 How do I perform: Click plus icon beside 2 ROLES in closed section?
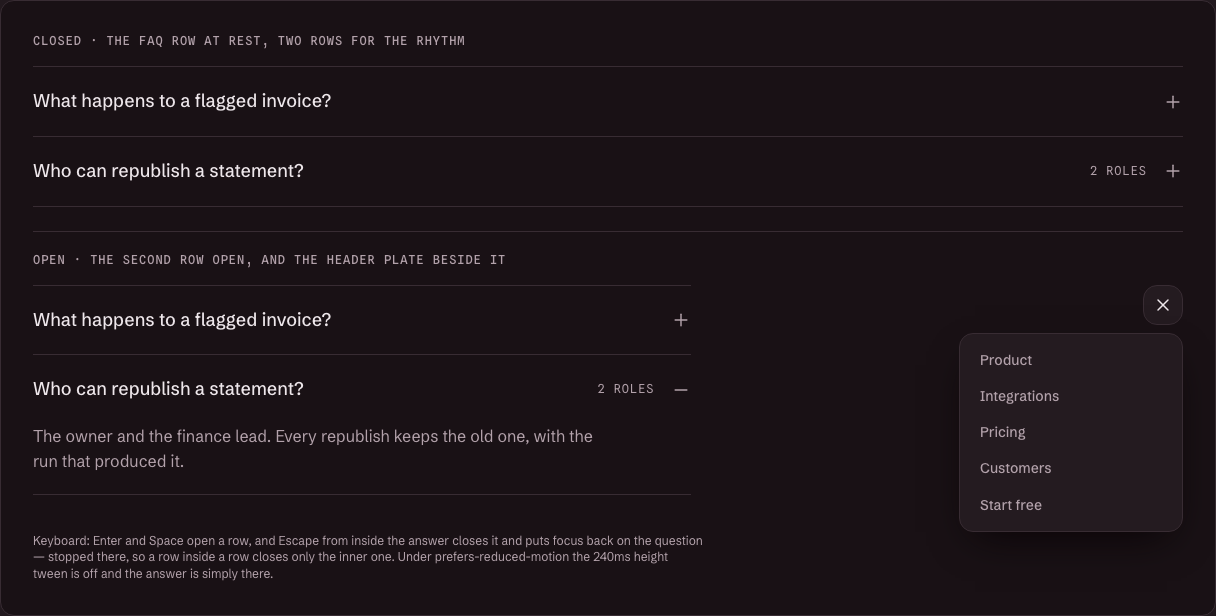click(1173, 171)
